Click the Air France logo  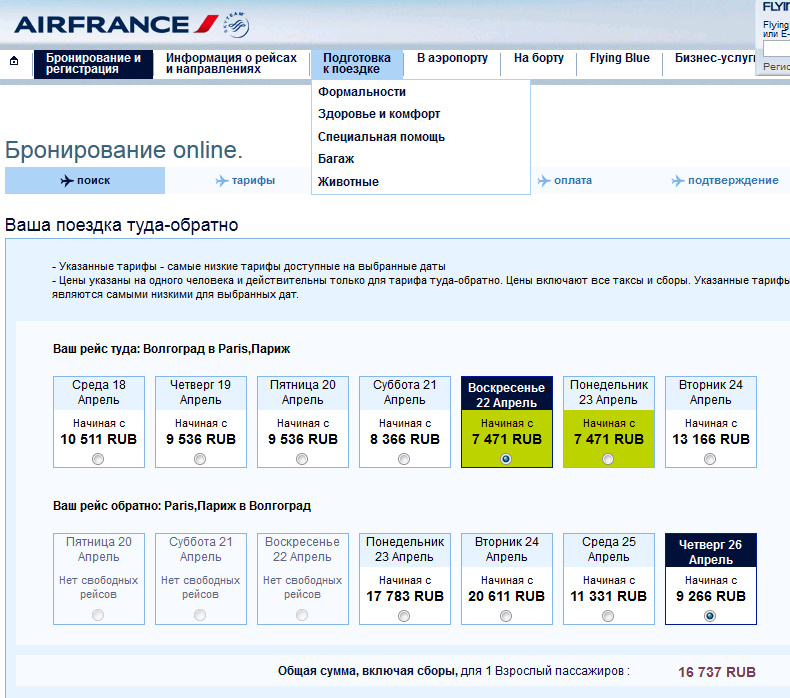click(x=116, y=24)
